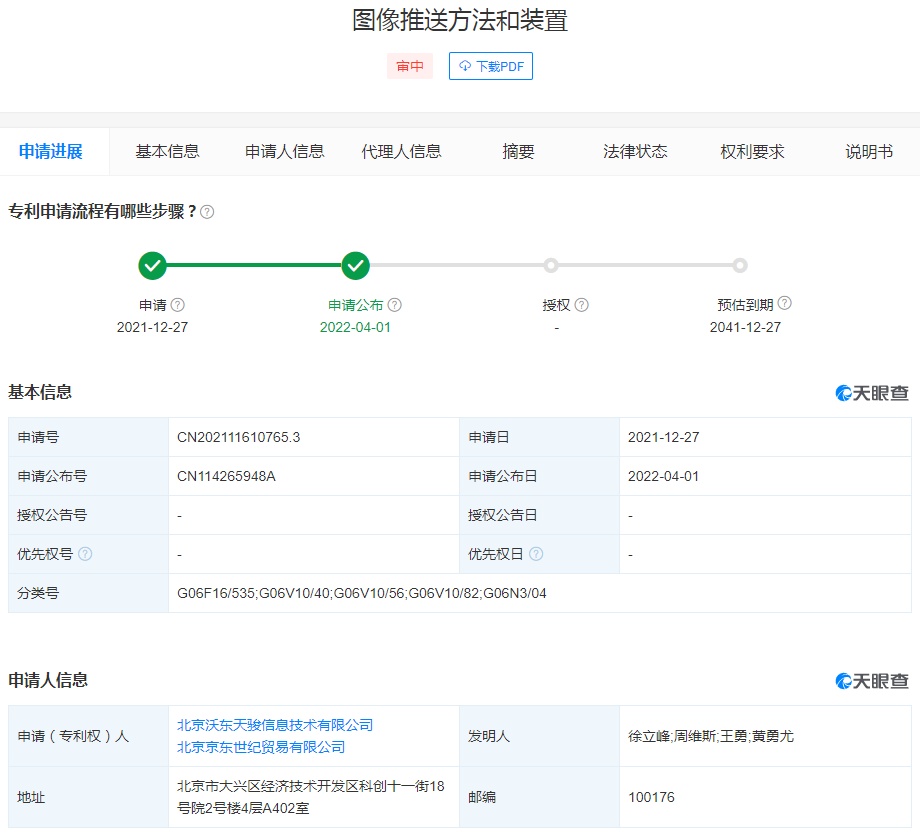Click the inventors 徐立峰;周维斯;王勇;黄勇尤
920x833 pixels.
pos(711,736)
